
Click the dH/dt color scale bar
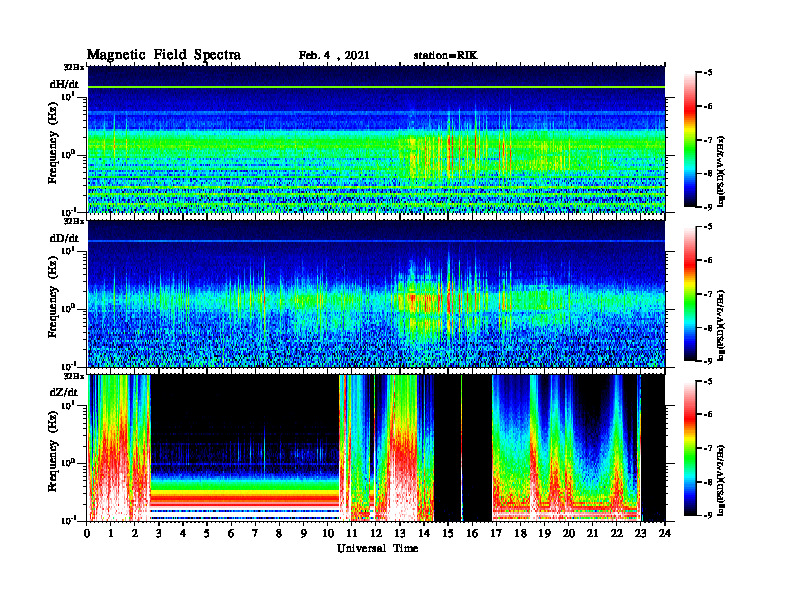coord(690,140)
